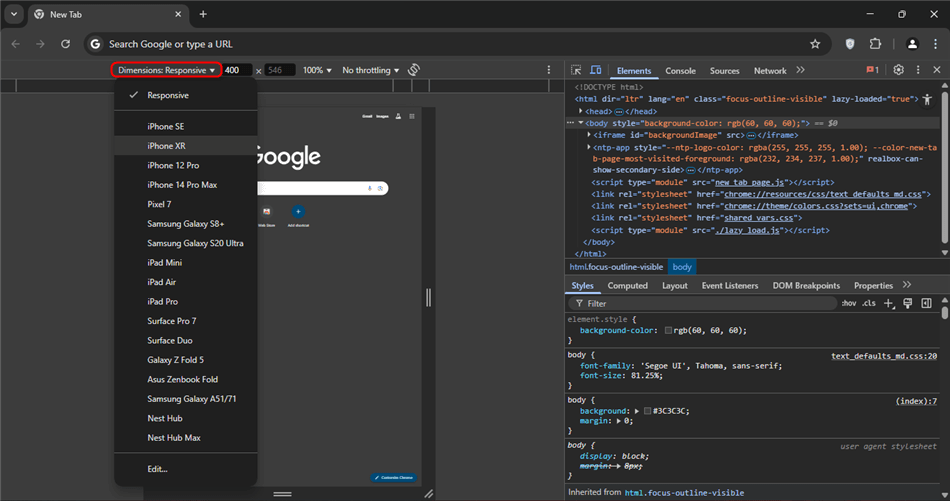
Task: Toggle element state with :hov
Action: [x=848, y=303]
